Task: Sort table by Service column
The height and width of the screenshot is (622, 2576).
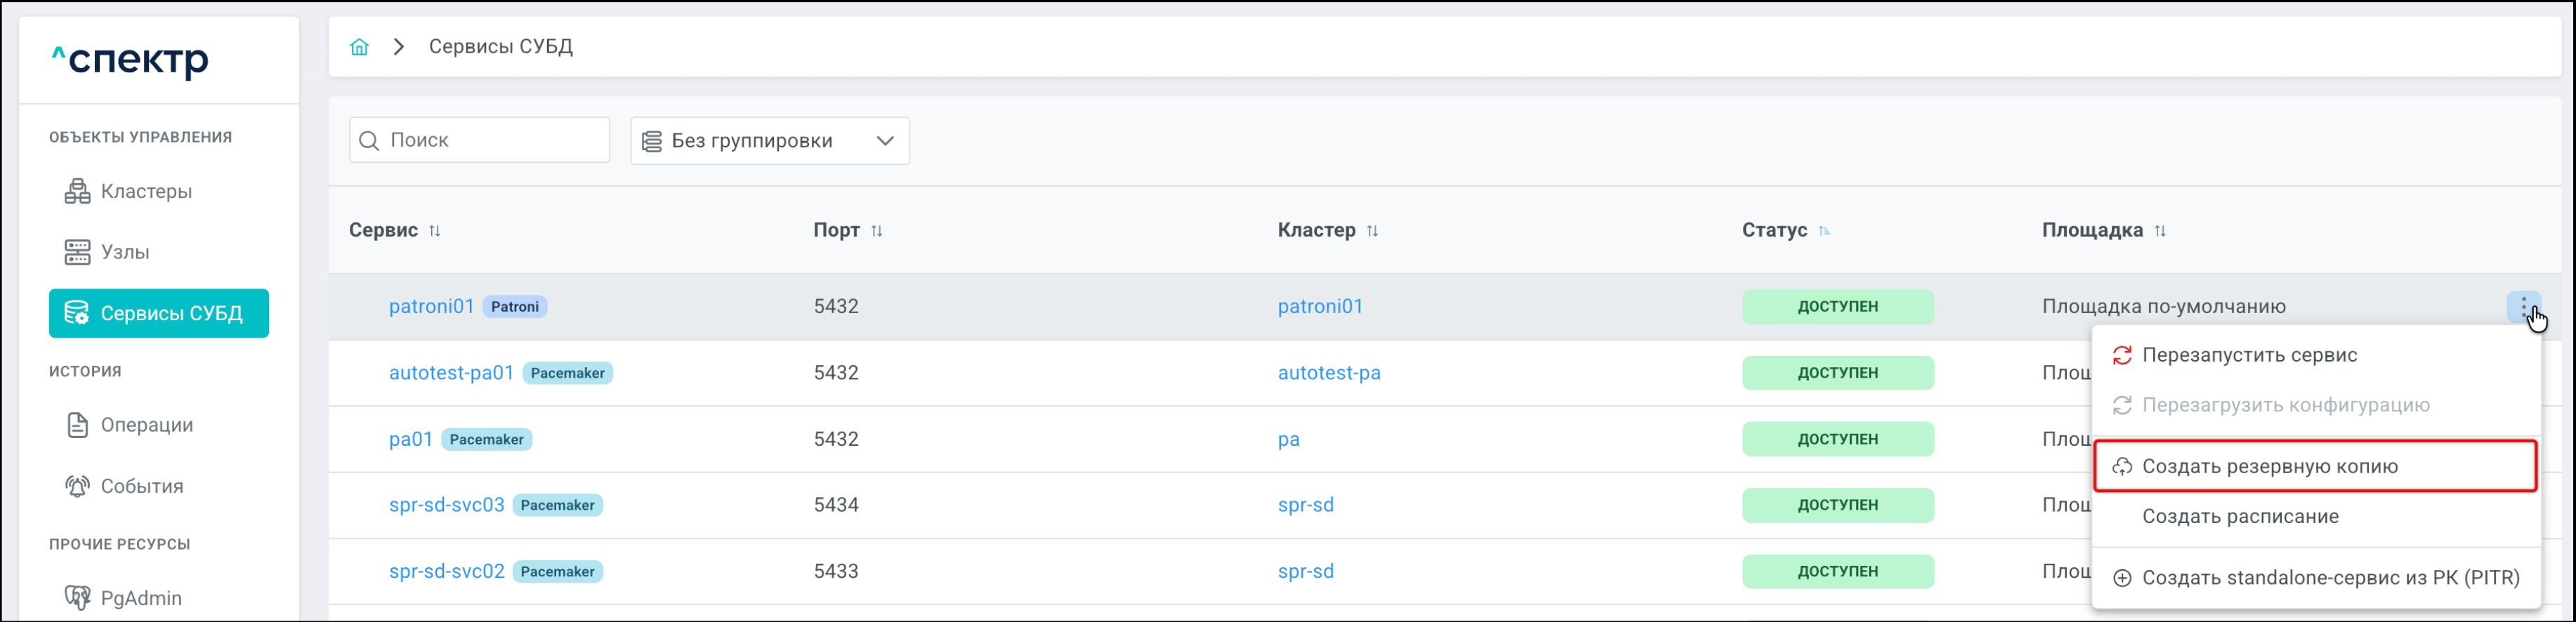Action: 434,231
